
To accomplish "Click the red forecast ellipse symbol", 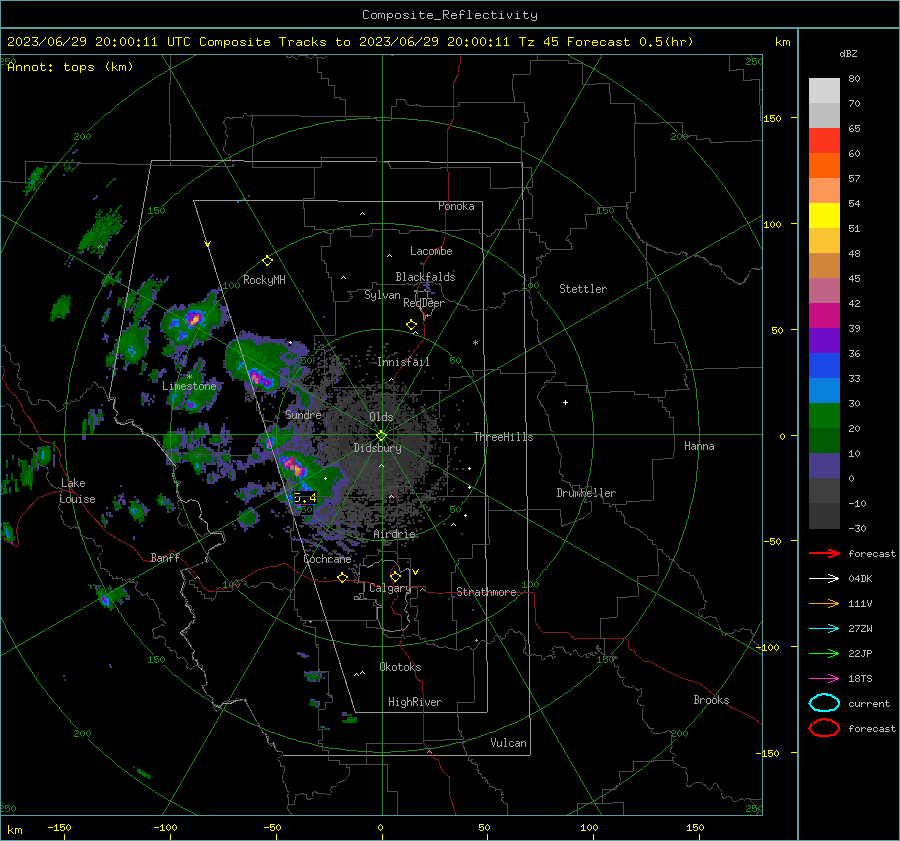I will click(824, 728).
